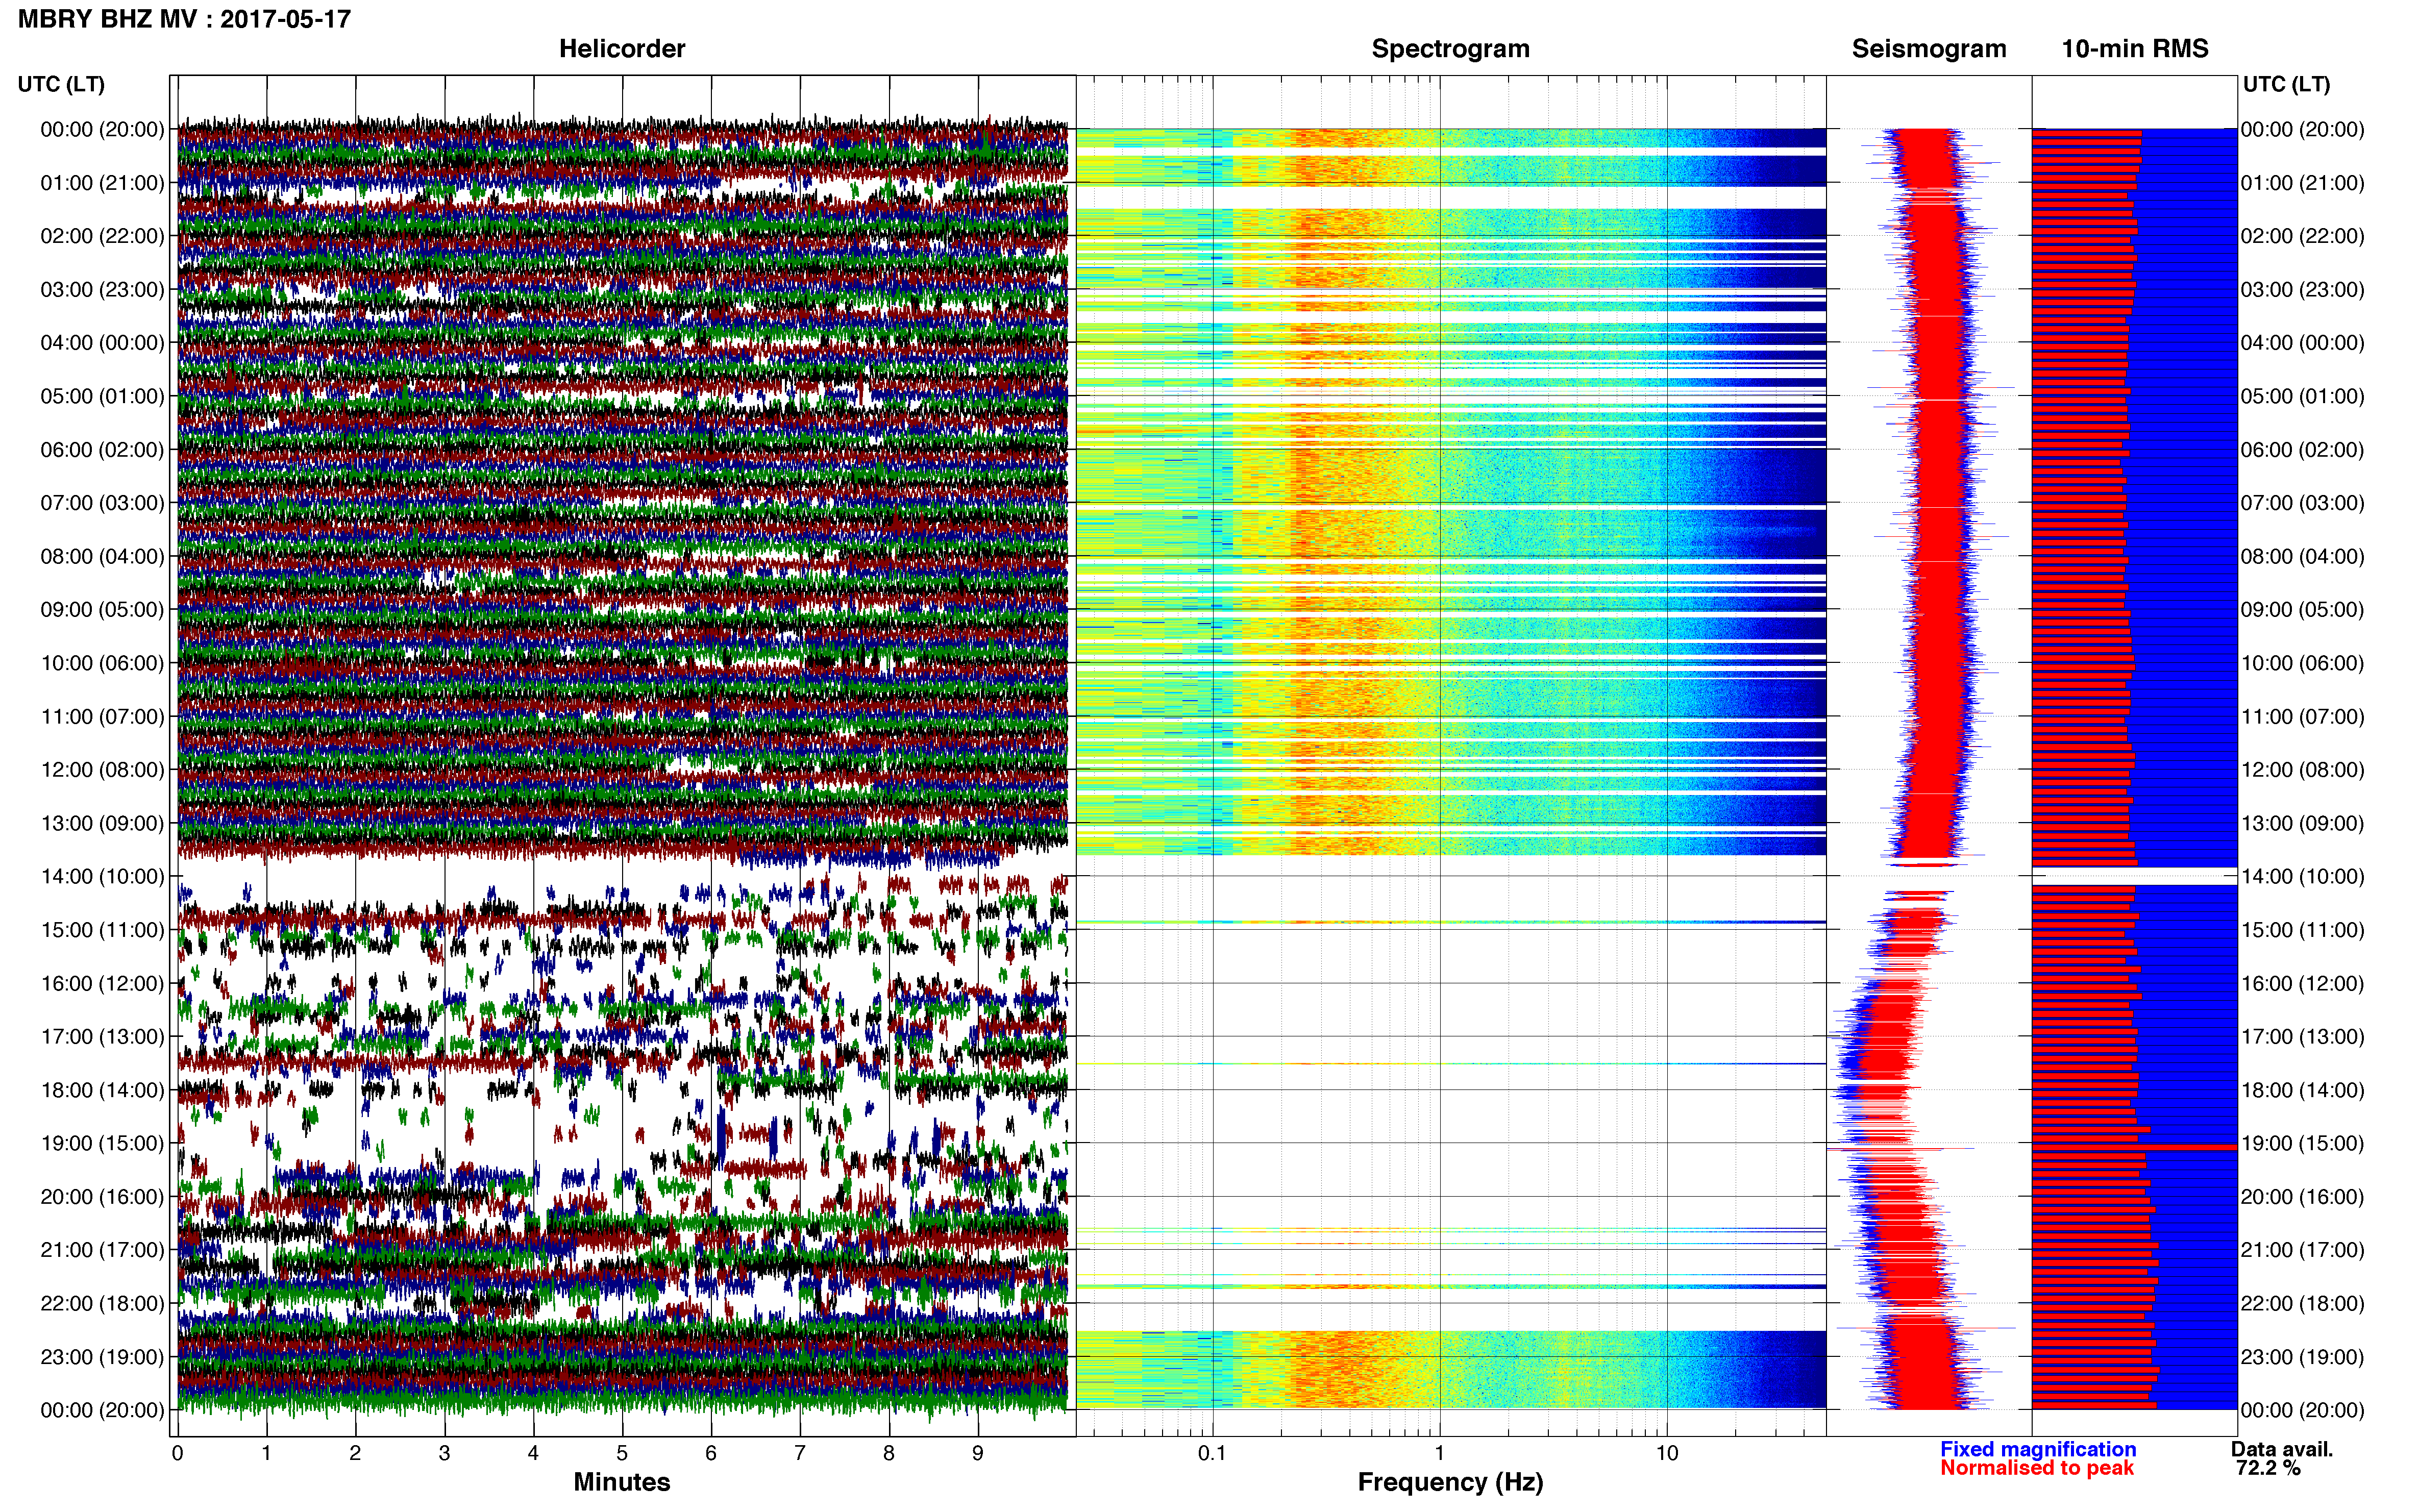
Task: Click the full-width red RMS spike at 19:00
Action: [x=2134, y=1147]
